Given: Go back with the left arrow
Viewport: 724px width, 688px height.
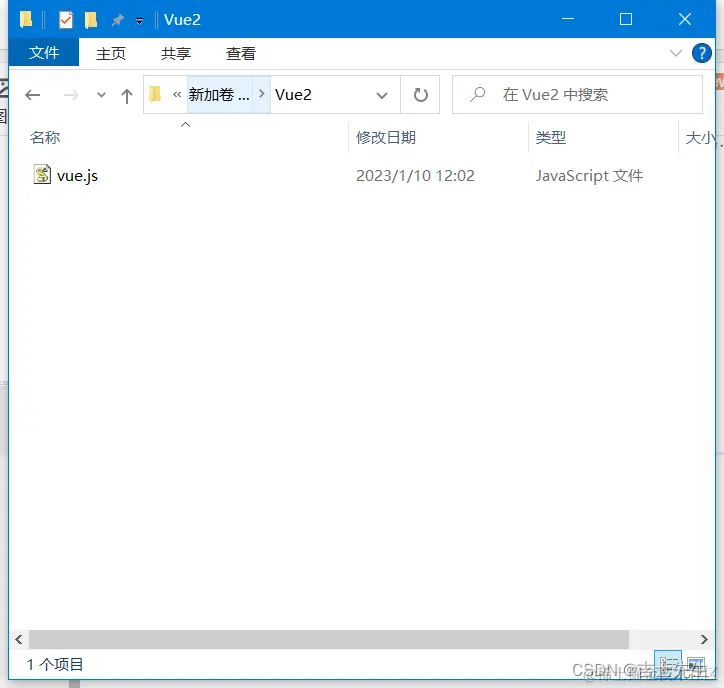Looking at the screenshot, I should coord(32,95).
